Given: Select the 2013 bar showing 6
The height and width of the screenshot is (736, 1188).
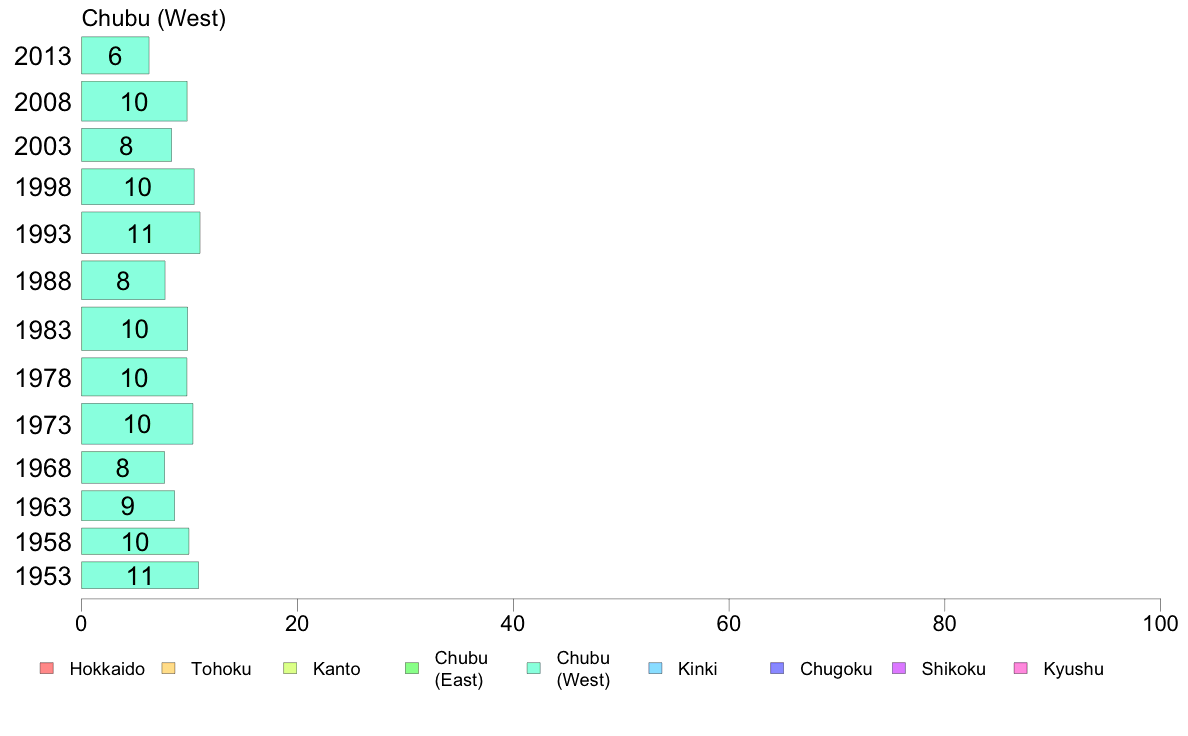Looking at the screenshot, I should coord(115,55).
